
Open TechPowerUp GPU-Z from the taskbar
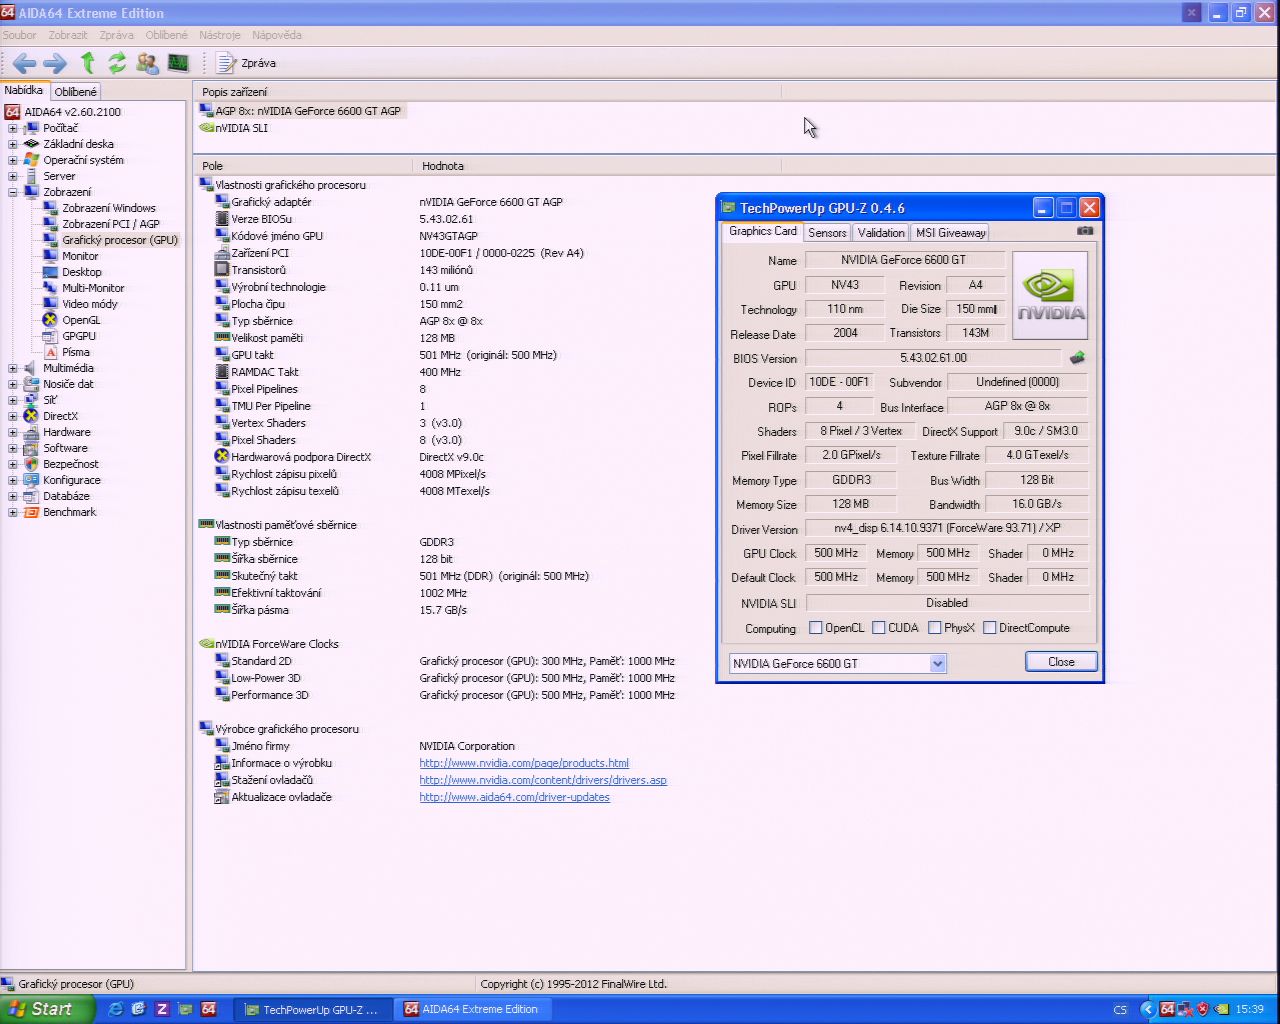tap(313, 1010)
